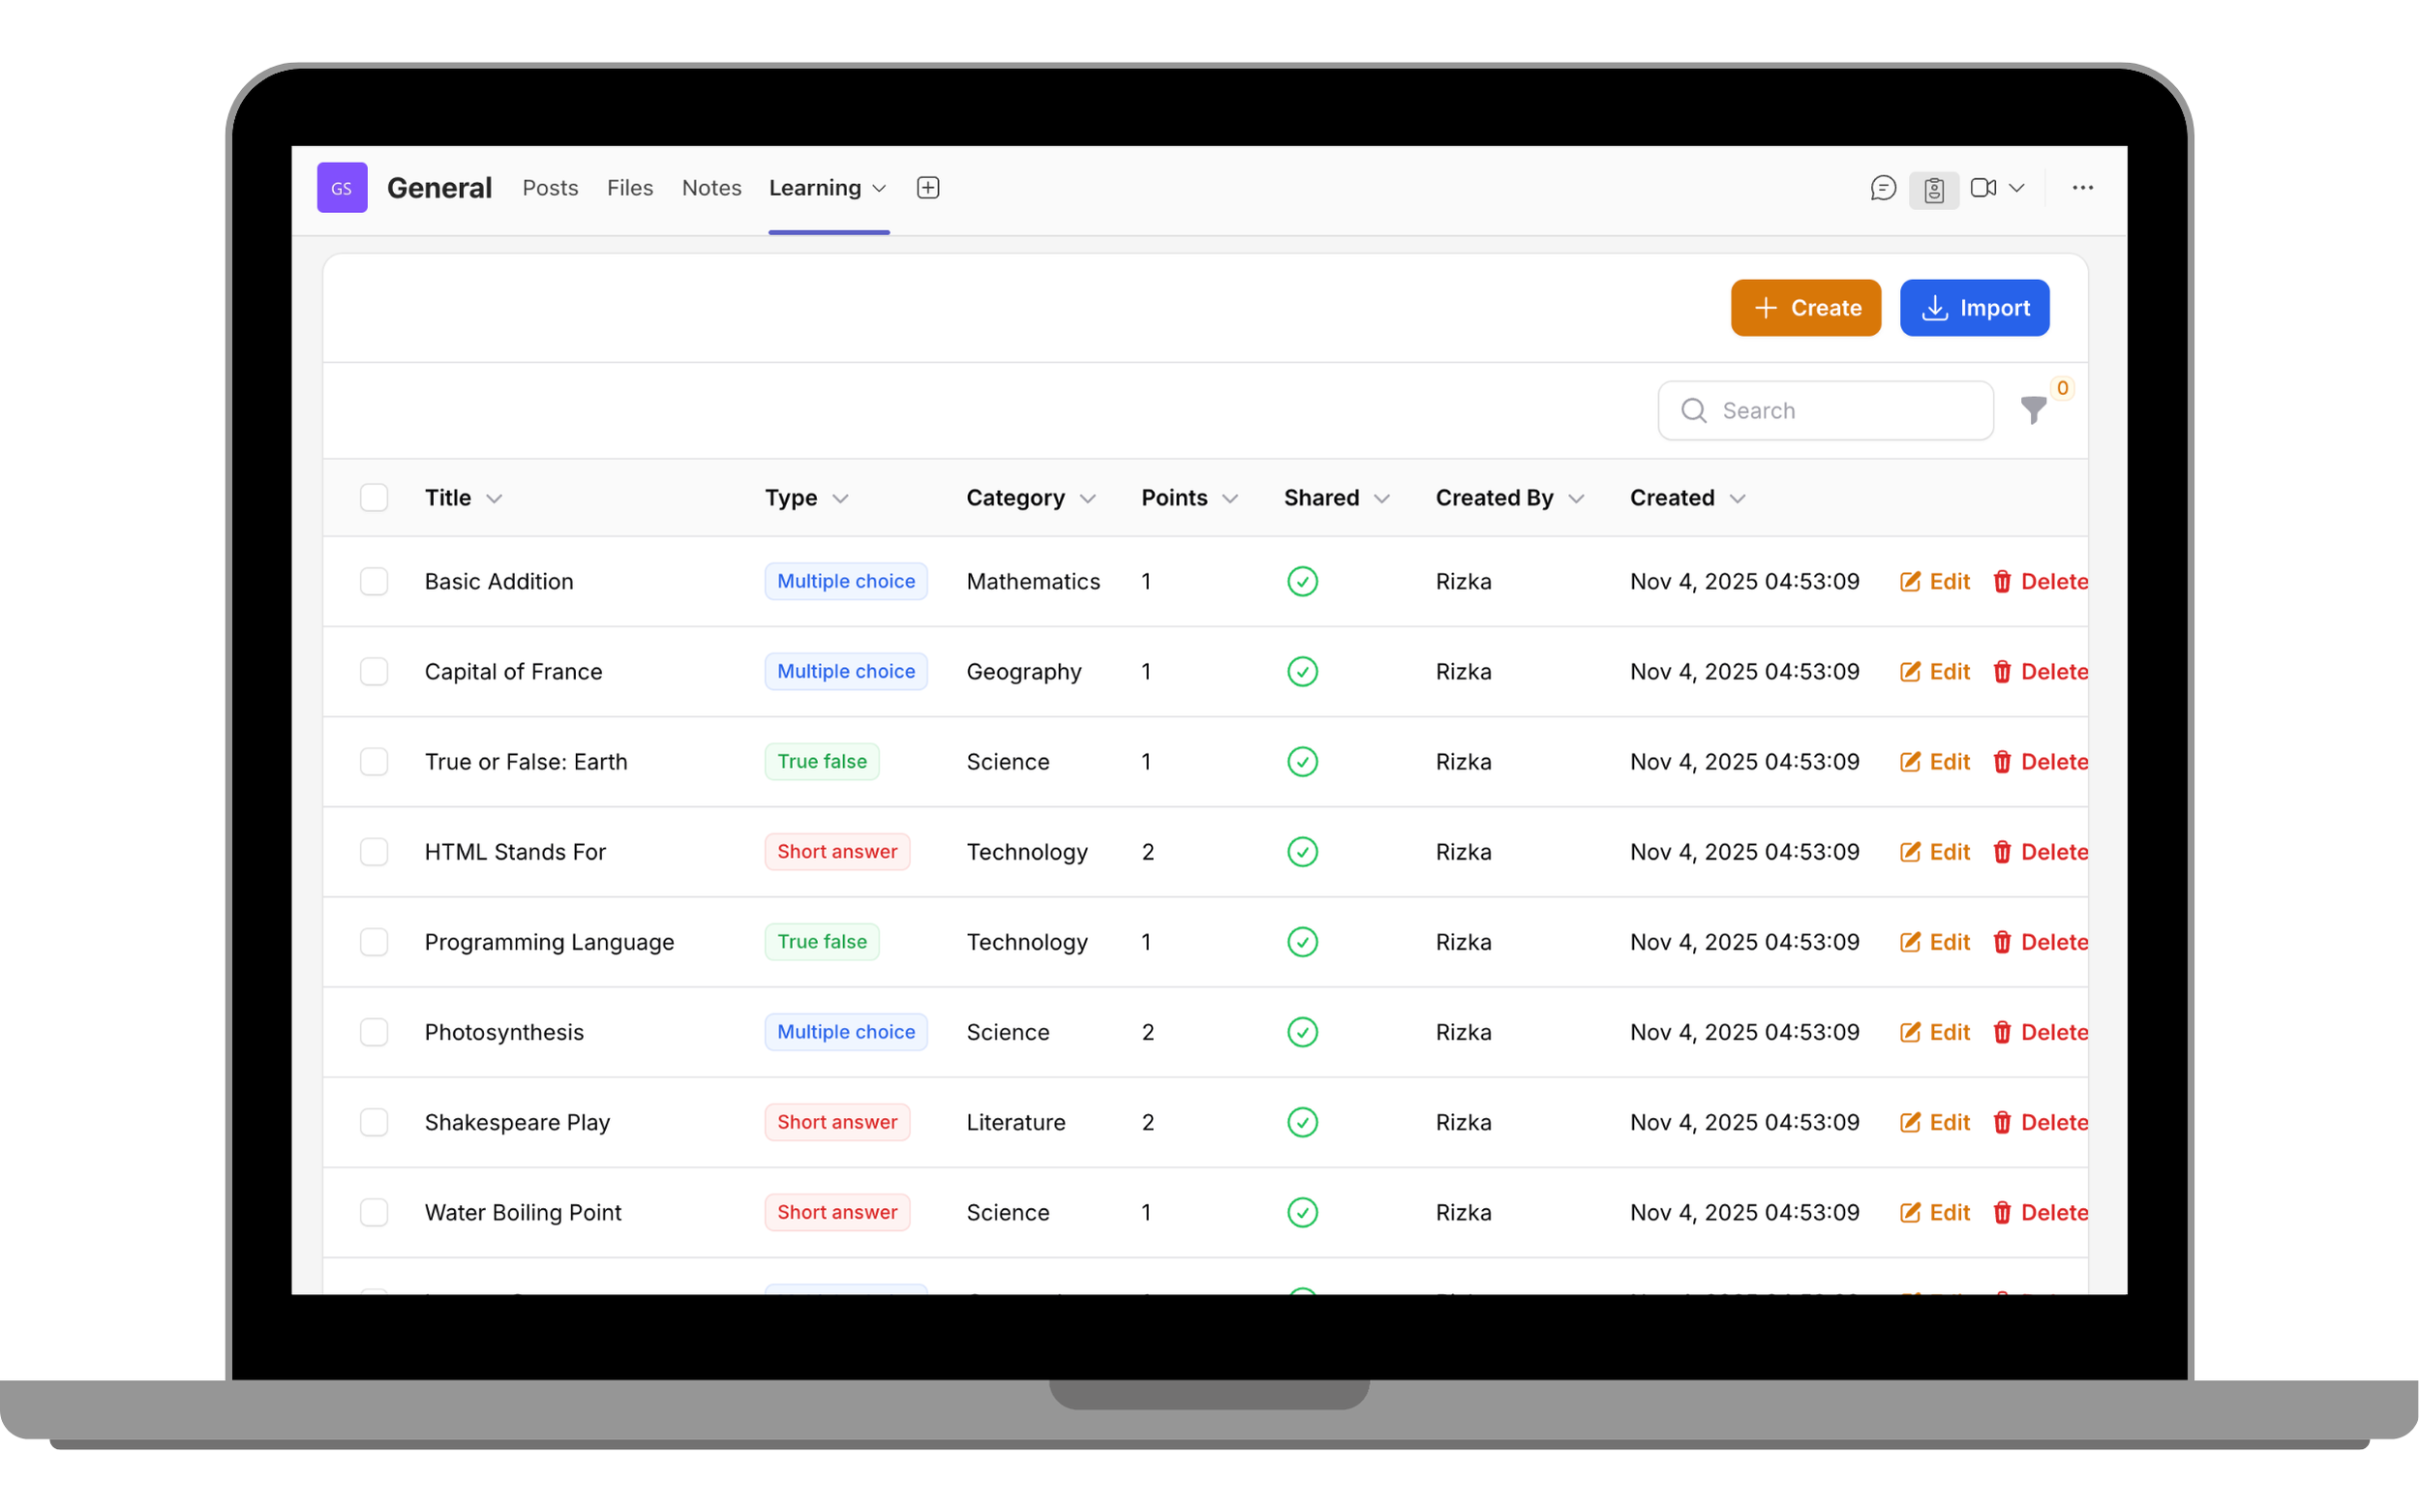
Task: Open the Notes tab
Action: pos(711,187)
